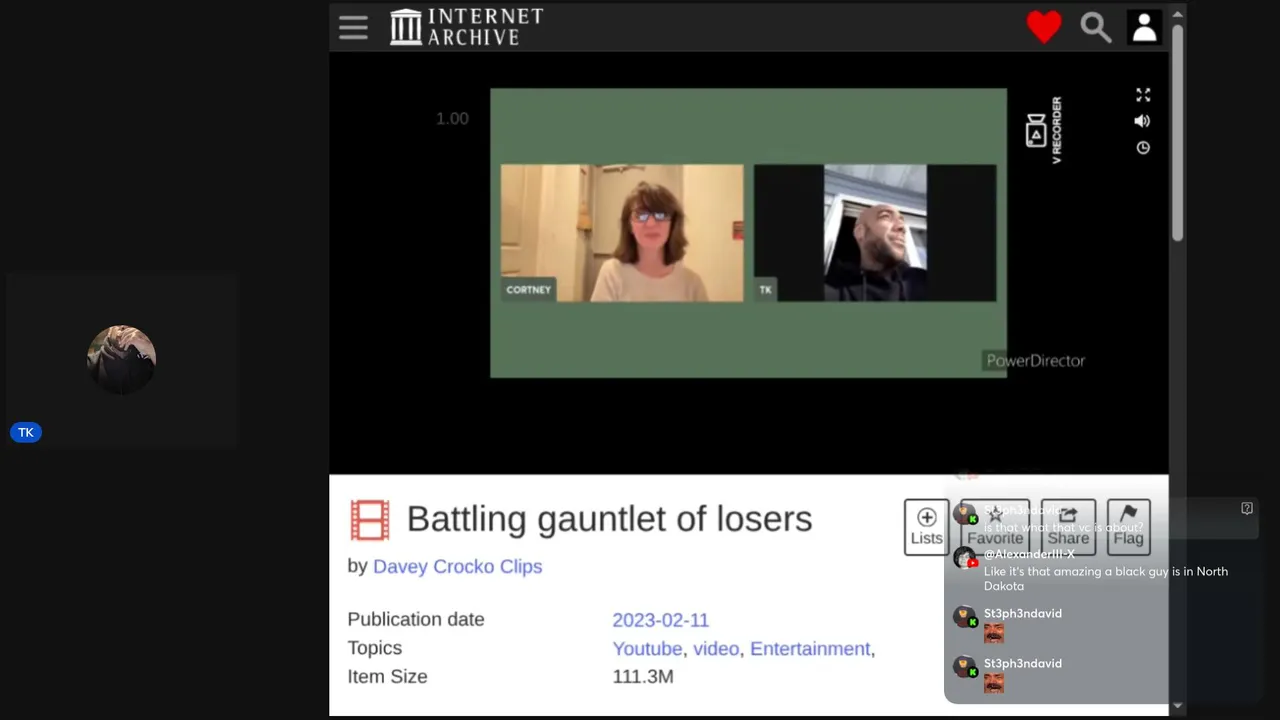The image size is (1280, 720).
Task: Click the blue TK name badge
Action: (26, 432)
